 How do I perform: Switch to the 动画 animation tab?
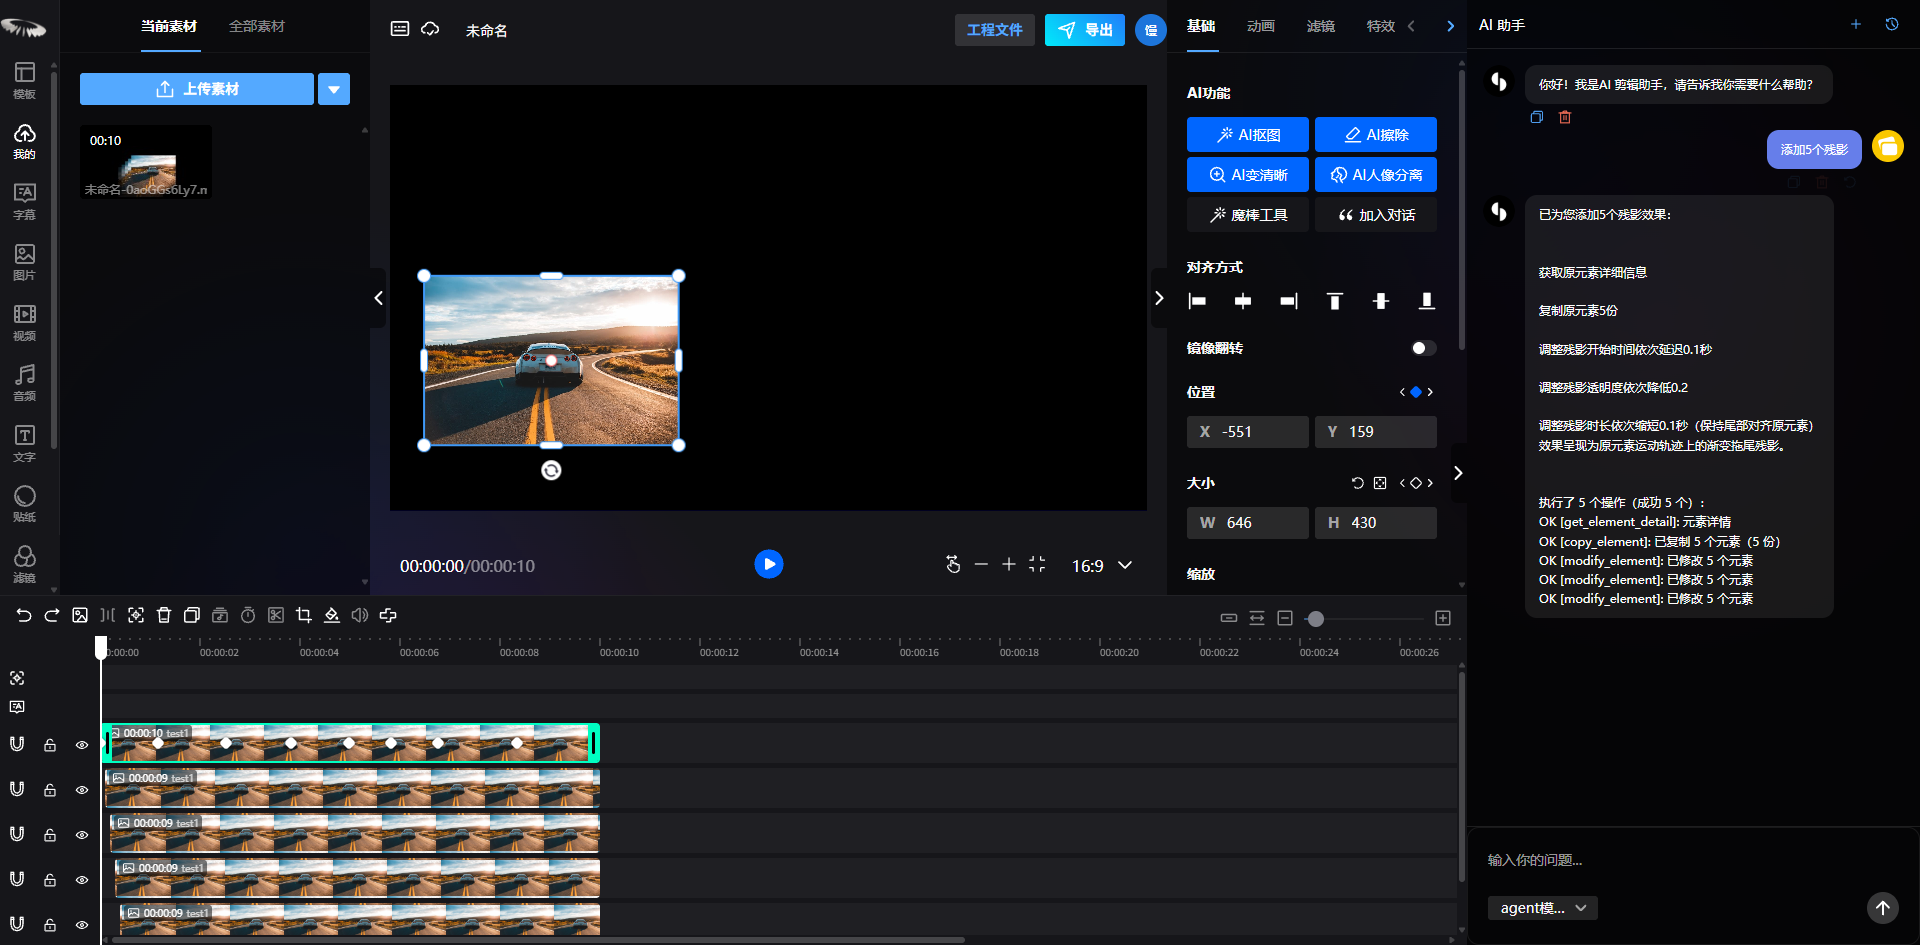point(1260,26)
